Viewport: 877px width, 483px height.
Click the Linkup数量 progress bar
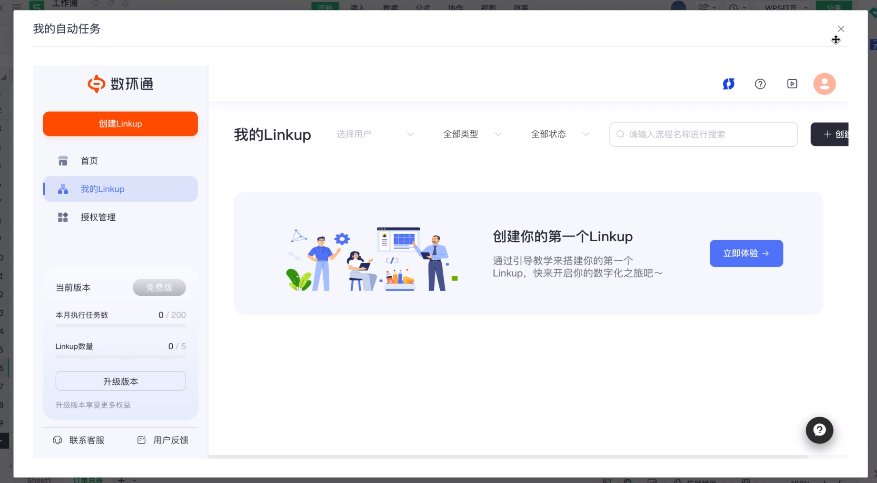click(120, 357)
